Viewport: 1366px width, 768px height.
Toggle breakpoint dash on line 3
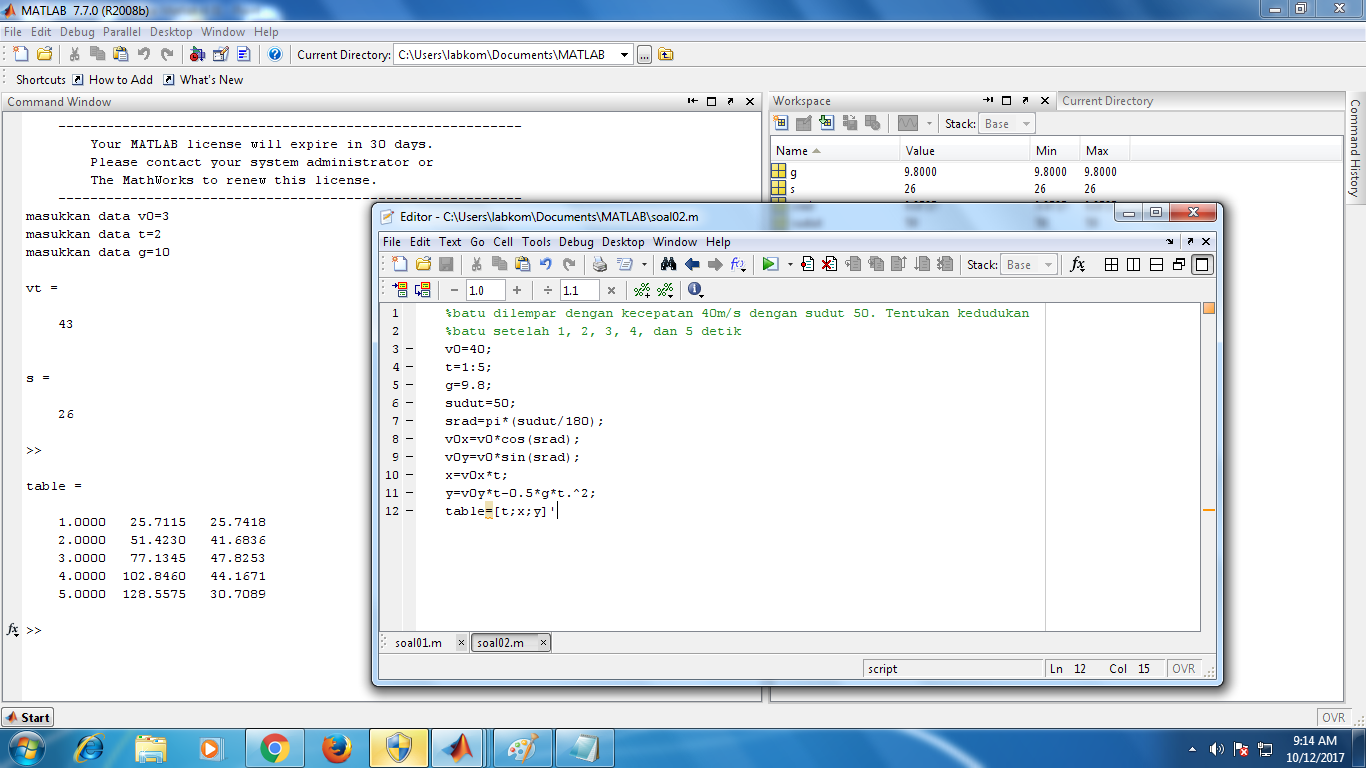click(410, 349)
